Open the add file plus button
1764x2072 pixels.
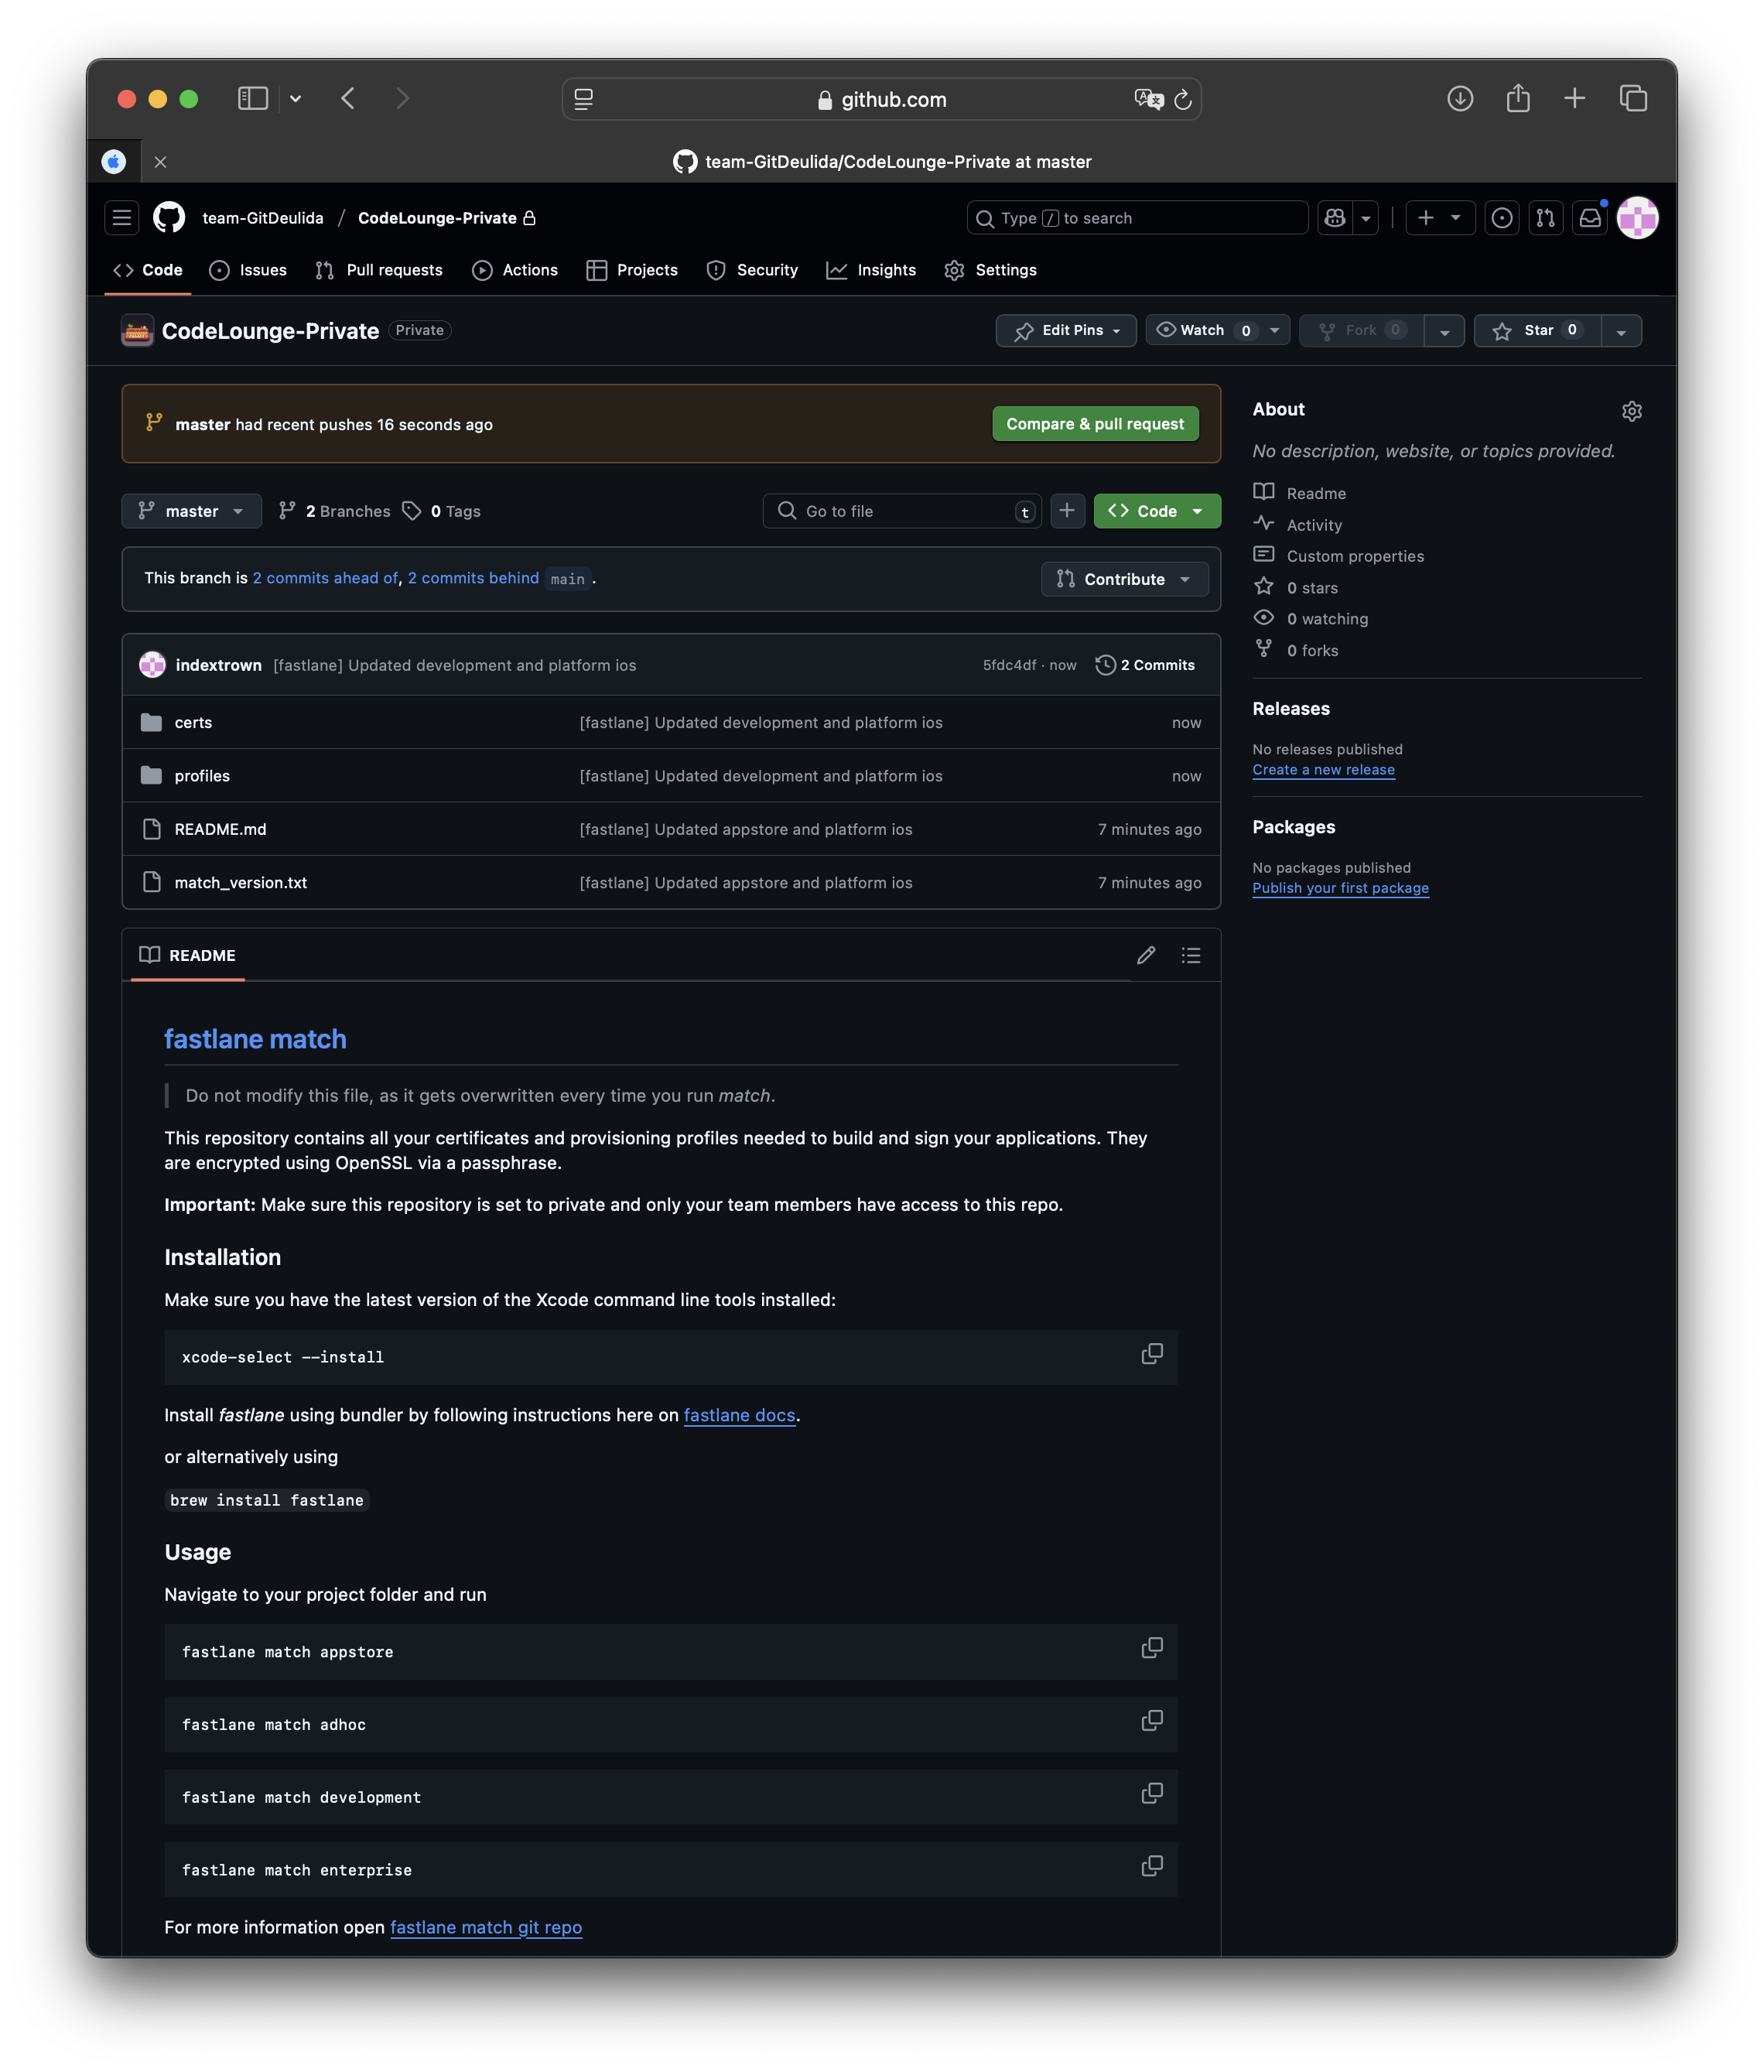[x=1067, y=511]
